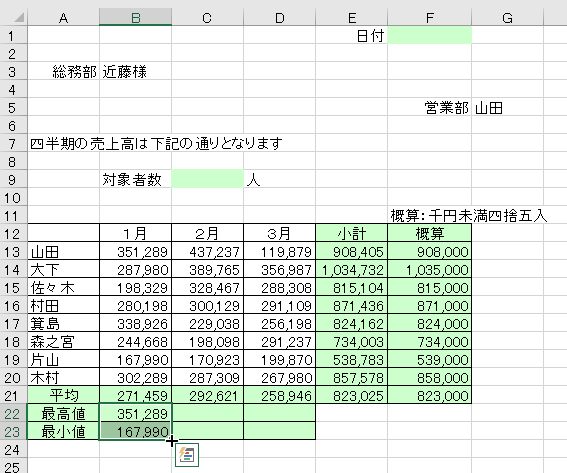
Task: Click average cell 258,946
Action: [280, 395]
